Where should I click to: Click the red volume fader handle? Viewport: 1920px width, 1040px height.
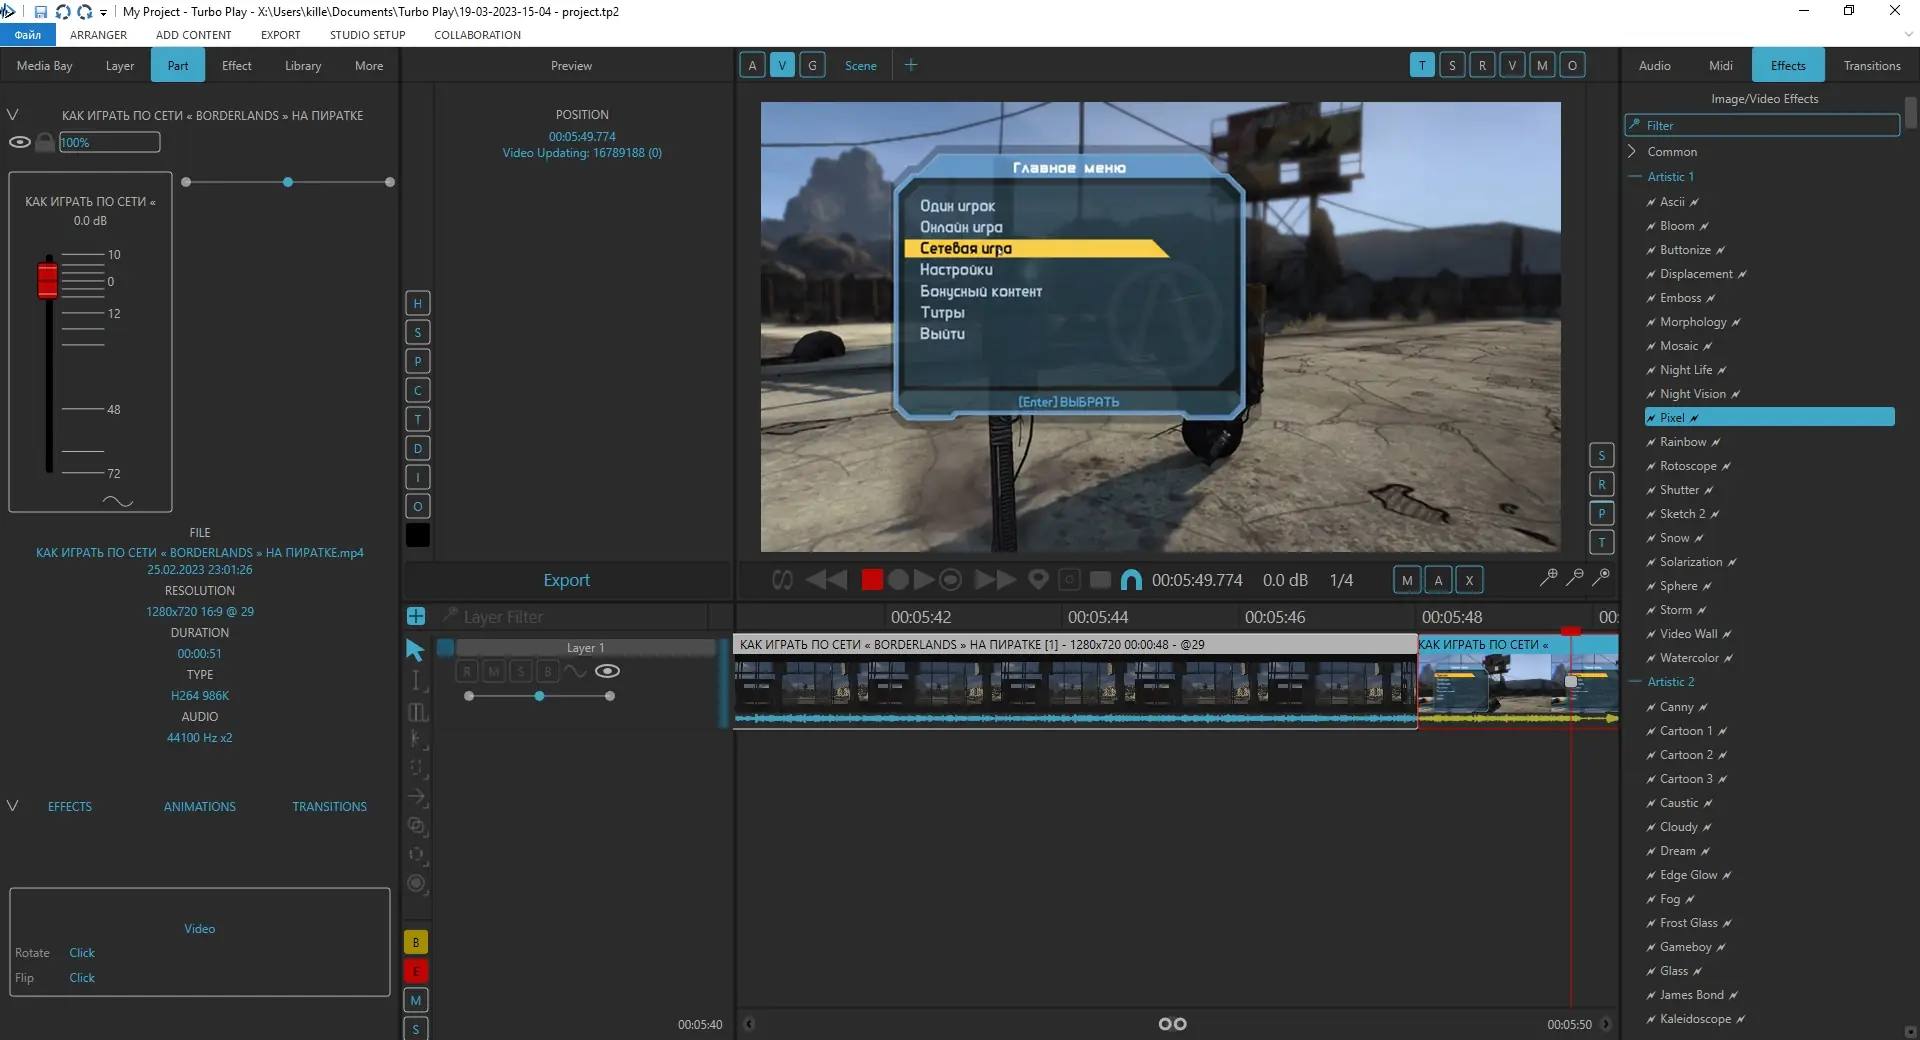click(x=47, y=279)
